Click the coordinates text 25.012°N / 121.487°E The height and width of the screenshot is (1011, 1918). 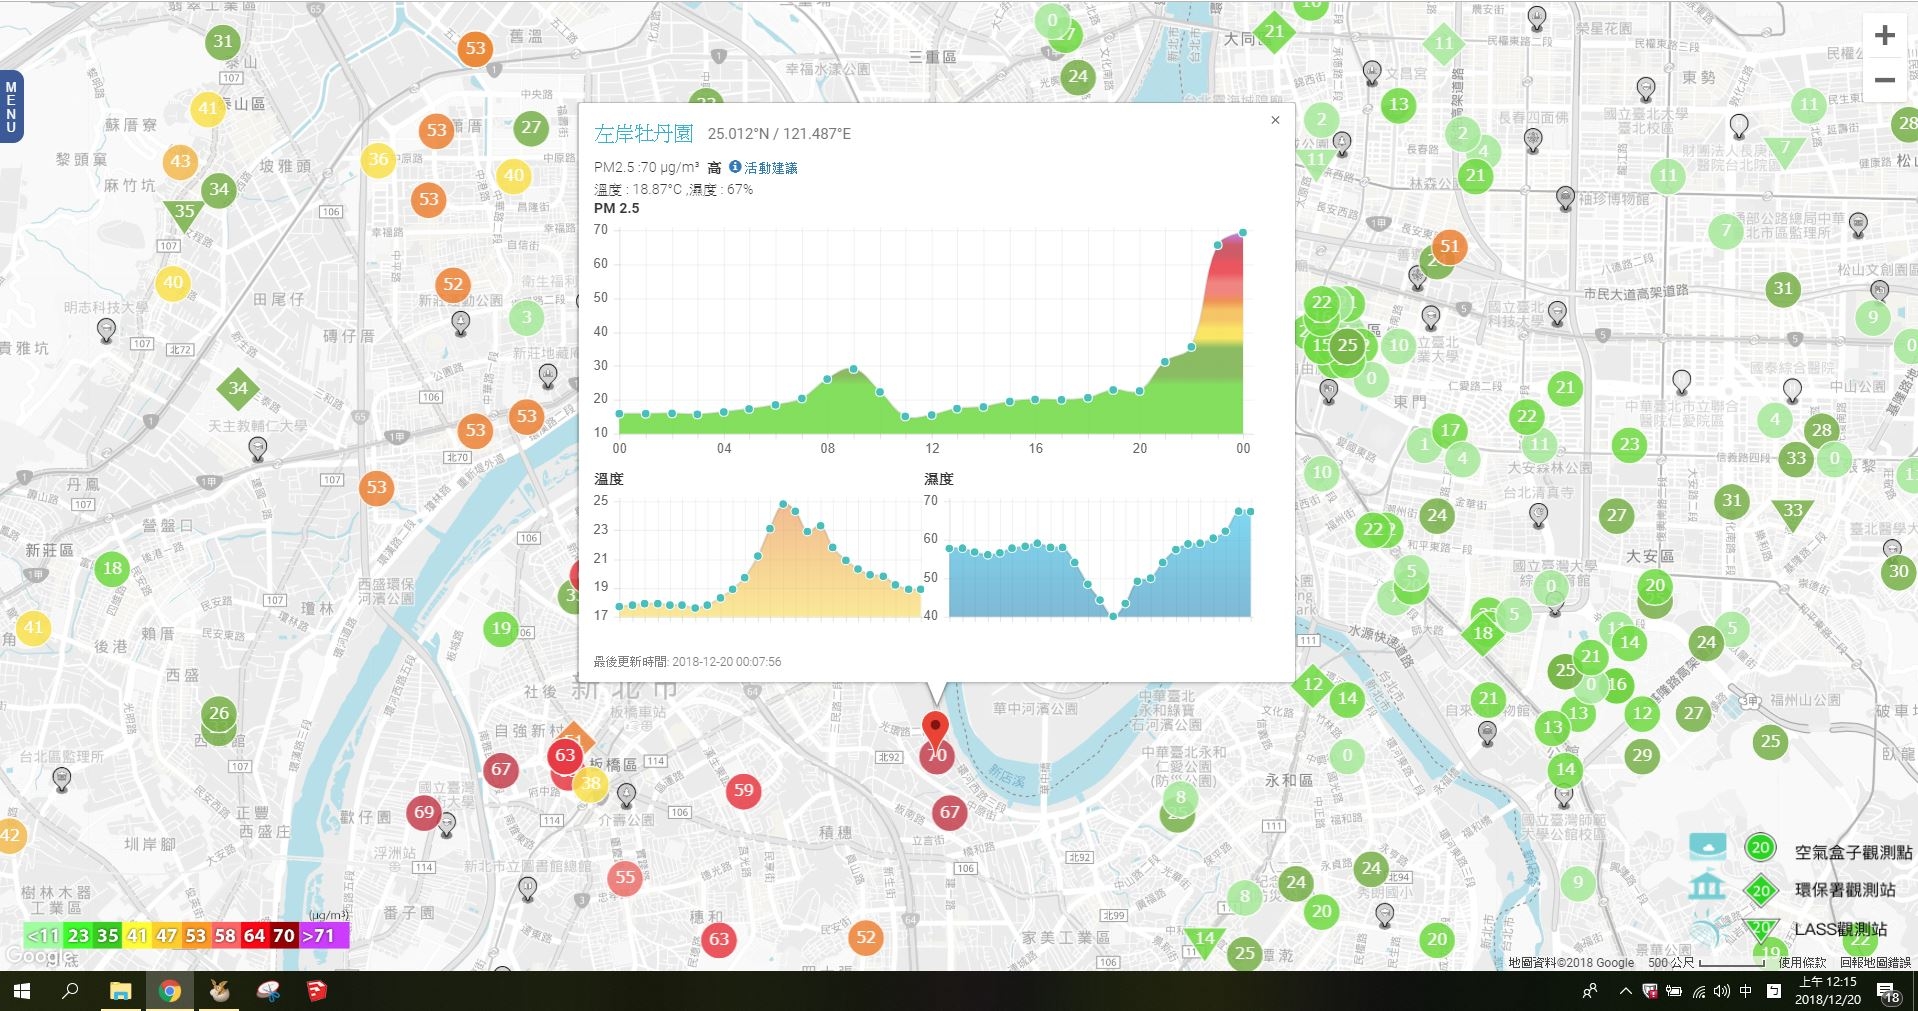coord(779,134)
